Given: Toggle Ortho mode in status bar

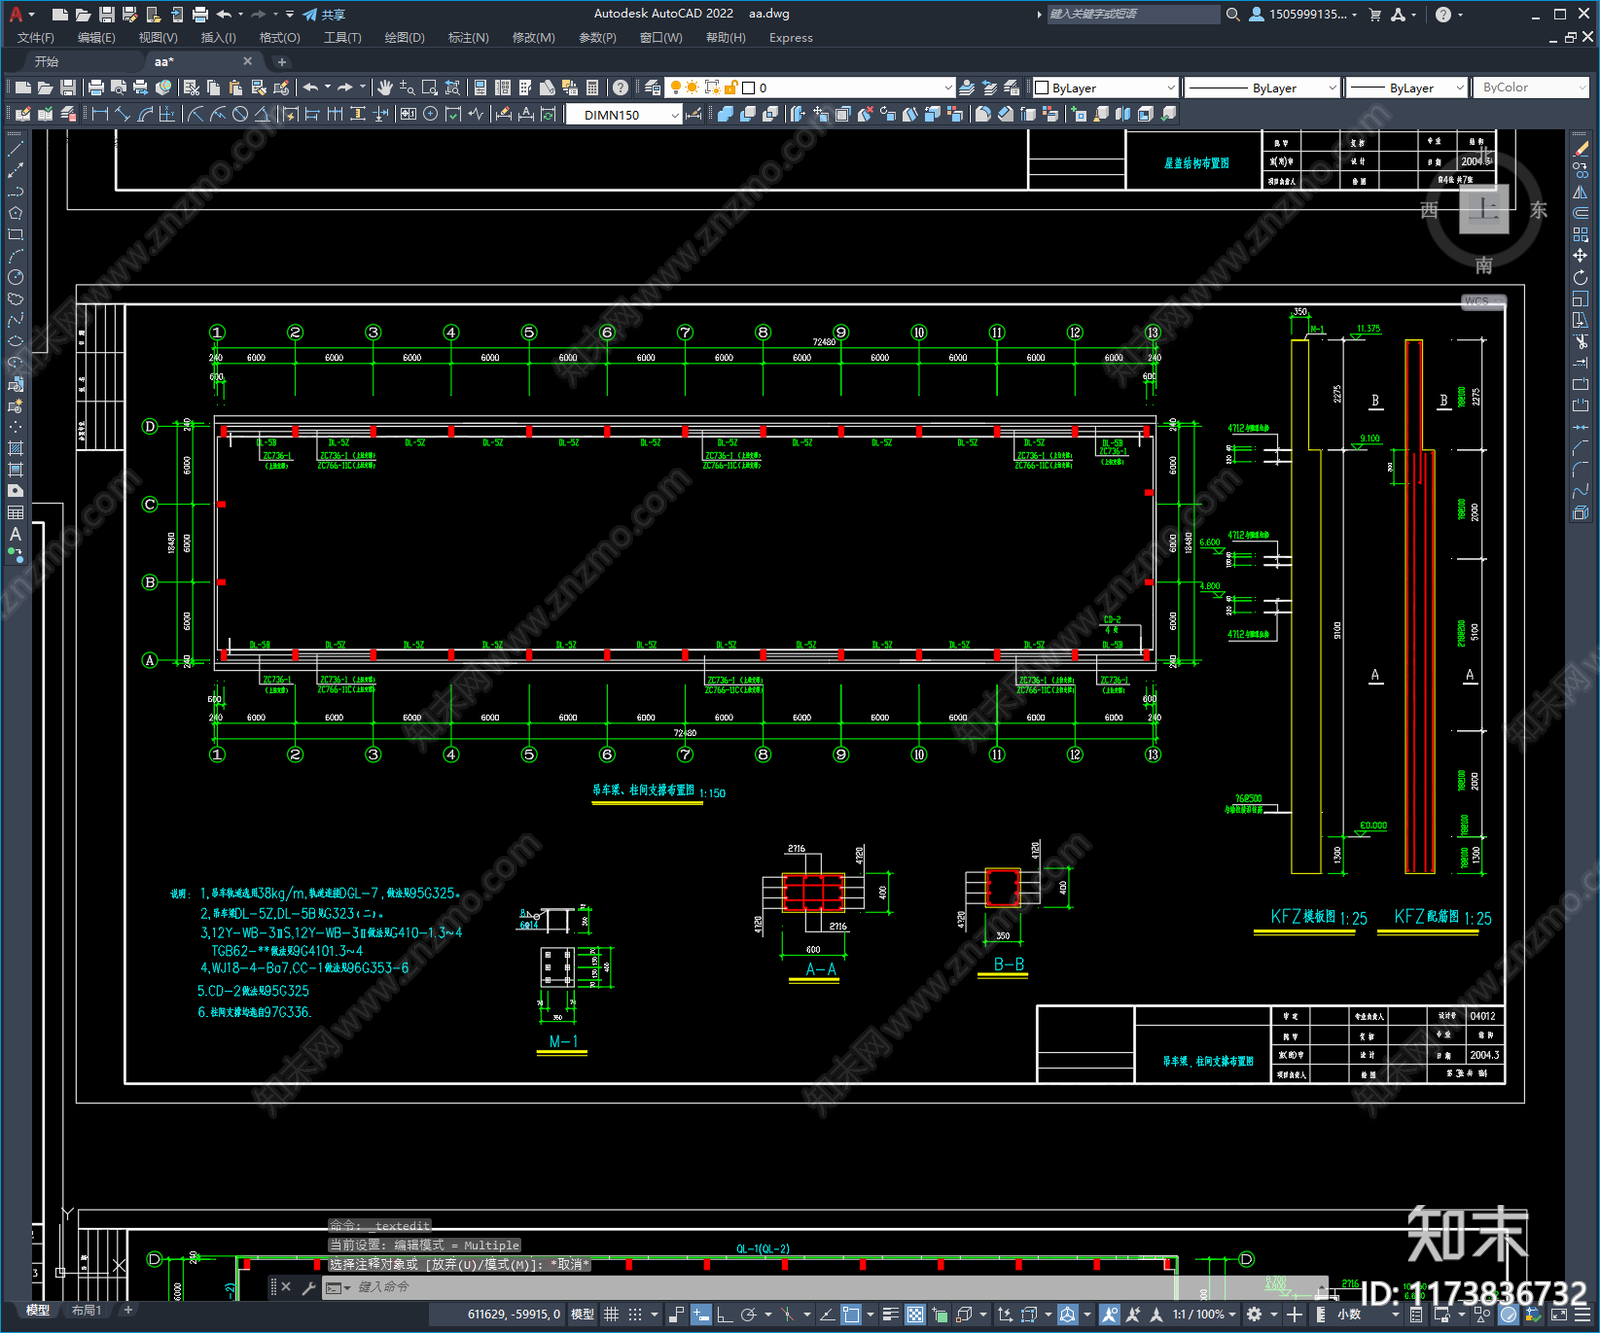Looking at the screenshot, I should click(724, 1314).
